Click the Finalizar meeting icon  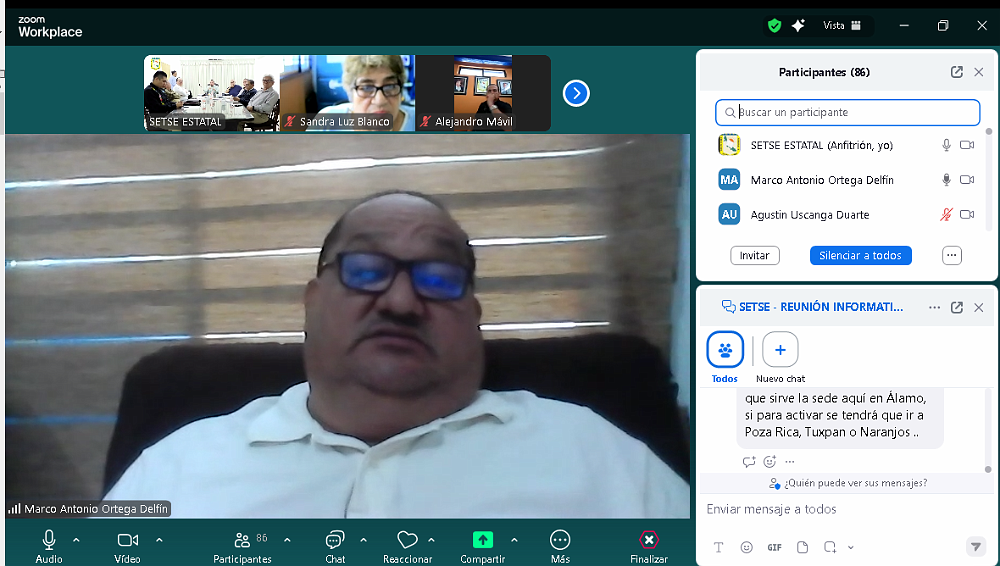[649, 540]
